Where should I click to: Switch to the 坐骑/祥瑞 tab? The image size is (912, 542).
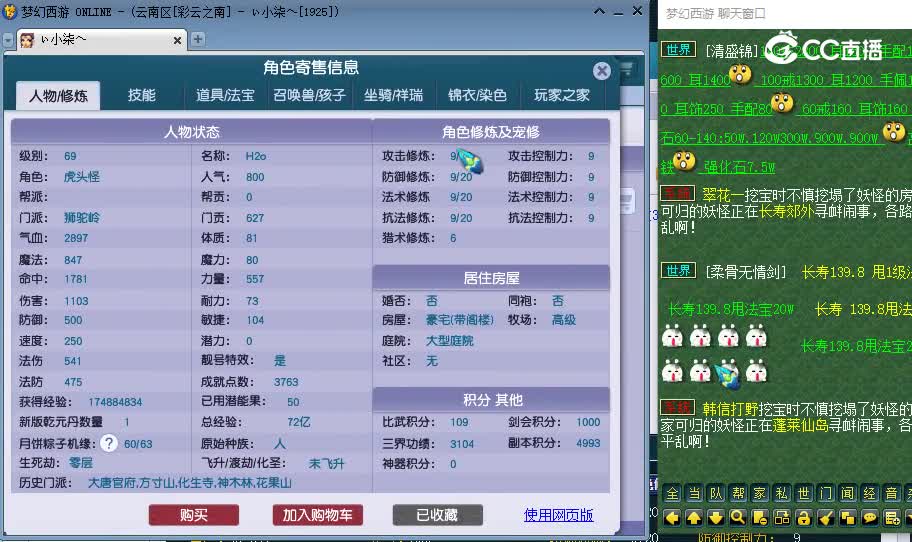click(394, 95)
